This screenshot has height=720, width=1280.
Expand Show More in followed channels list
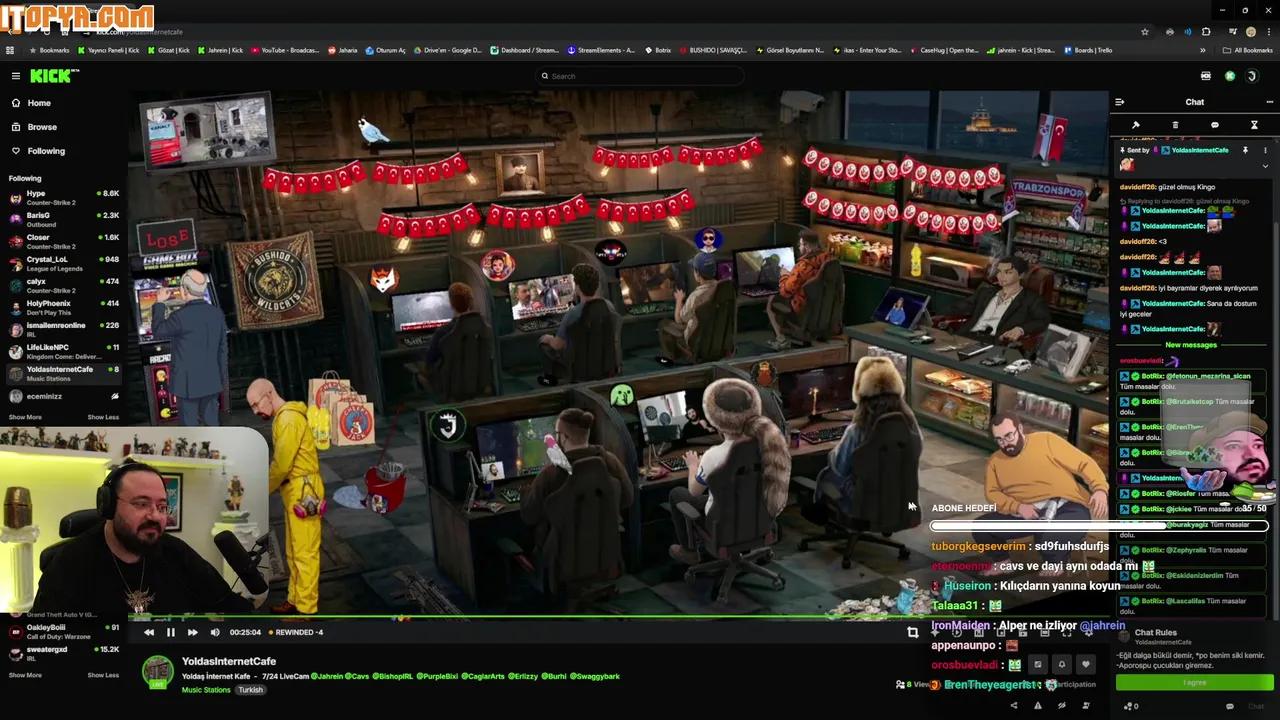point(24,417)
